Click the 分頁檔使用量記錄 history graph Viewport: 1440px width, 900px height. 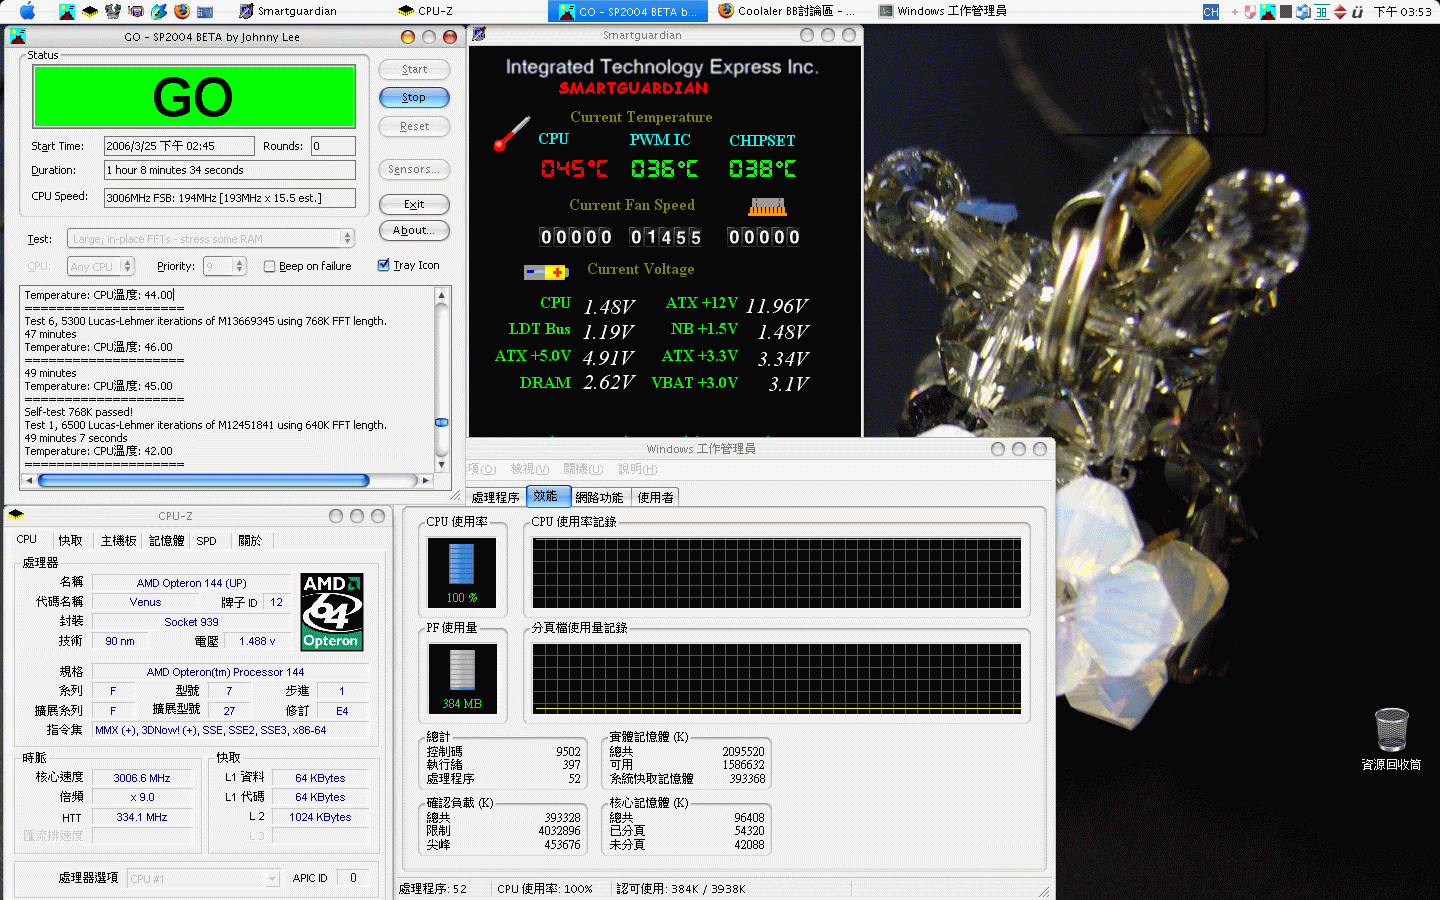[777, 679]
